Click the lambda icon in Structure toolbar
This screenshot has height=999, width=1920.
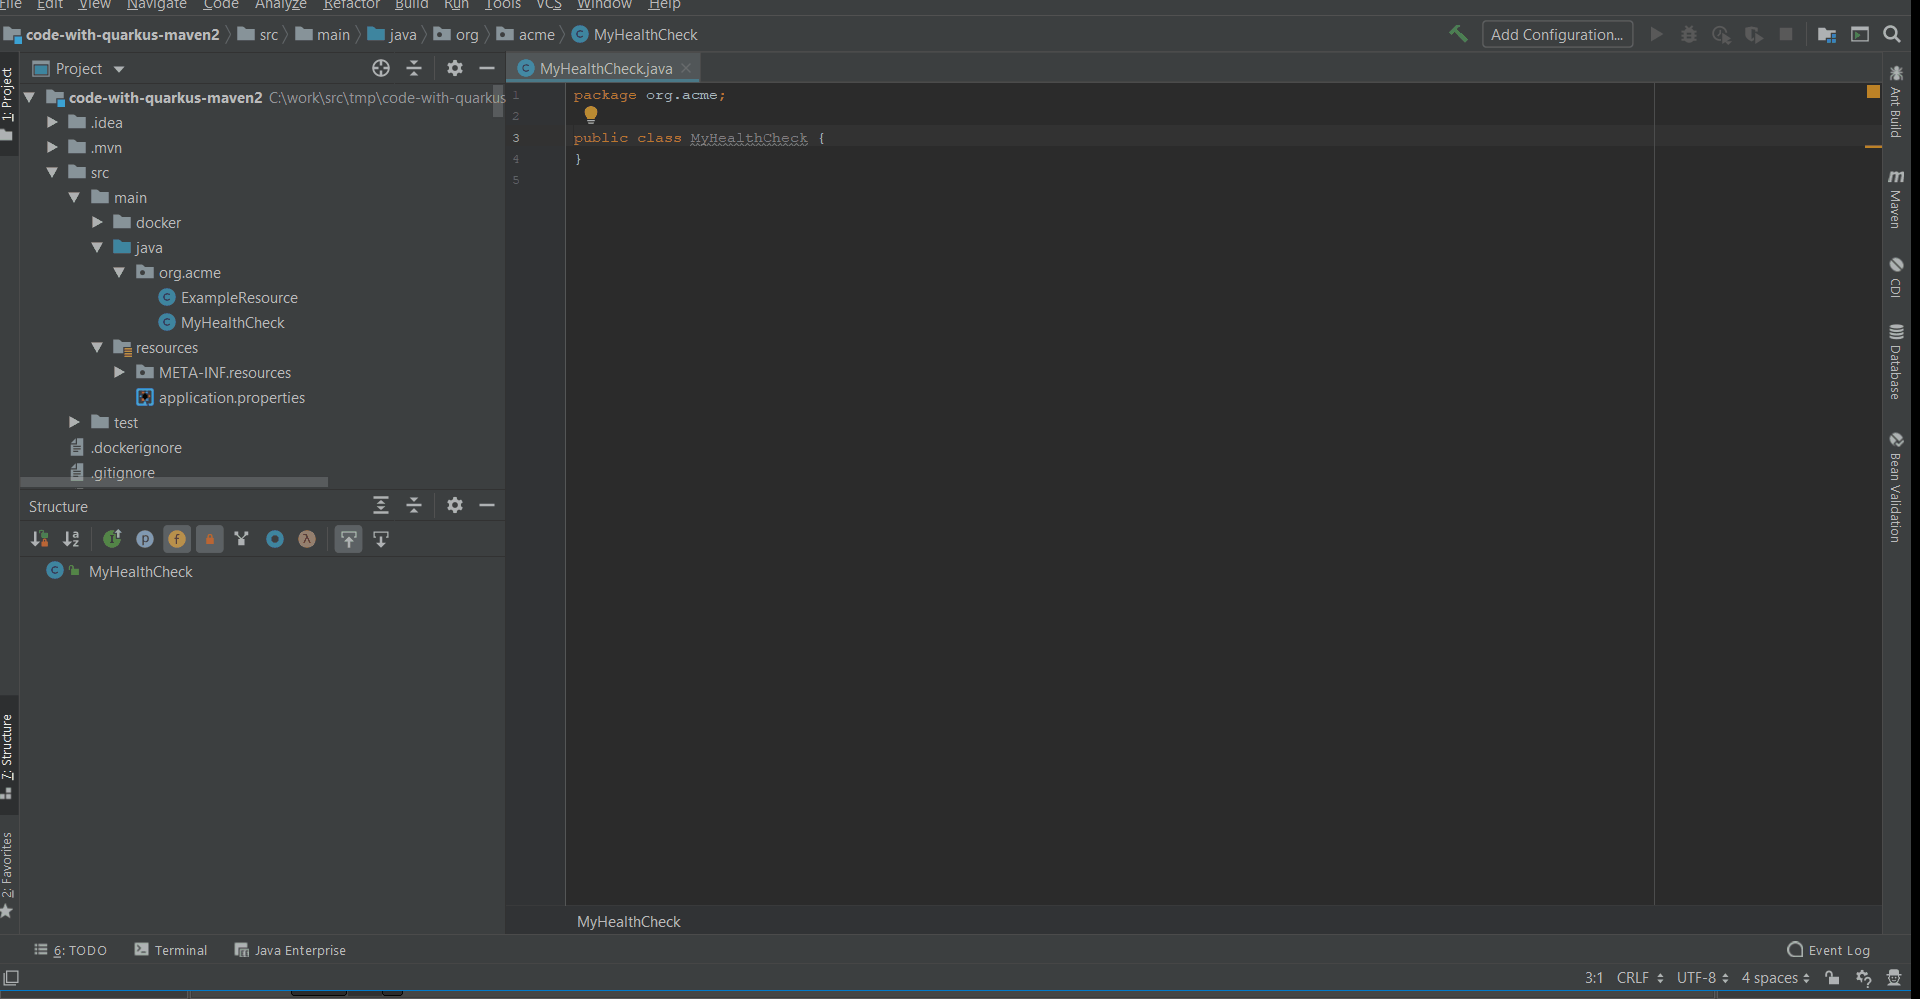tap(307, 539)
